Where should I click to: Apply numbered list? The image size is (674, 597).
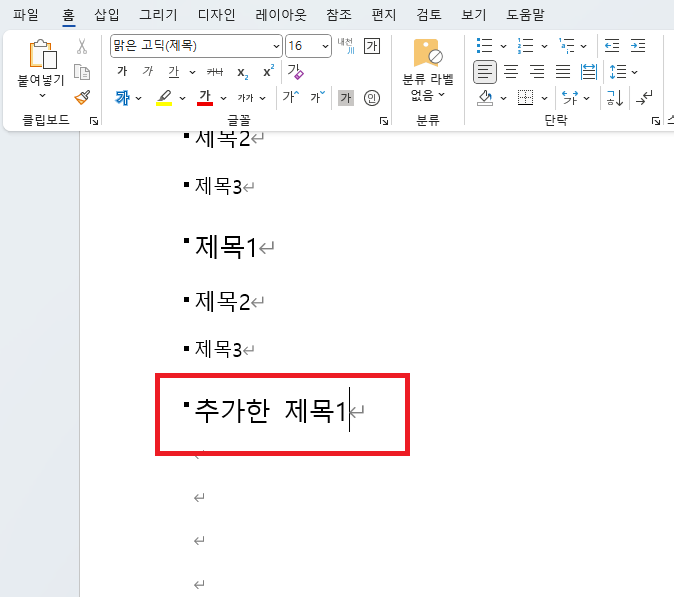[x=525, y=46]
